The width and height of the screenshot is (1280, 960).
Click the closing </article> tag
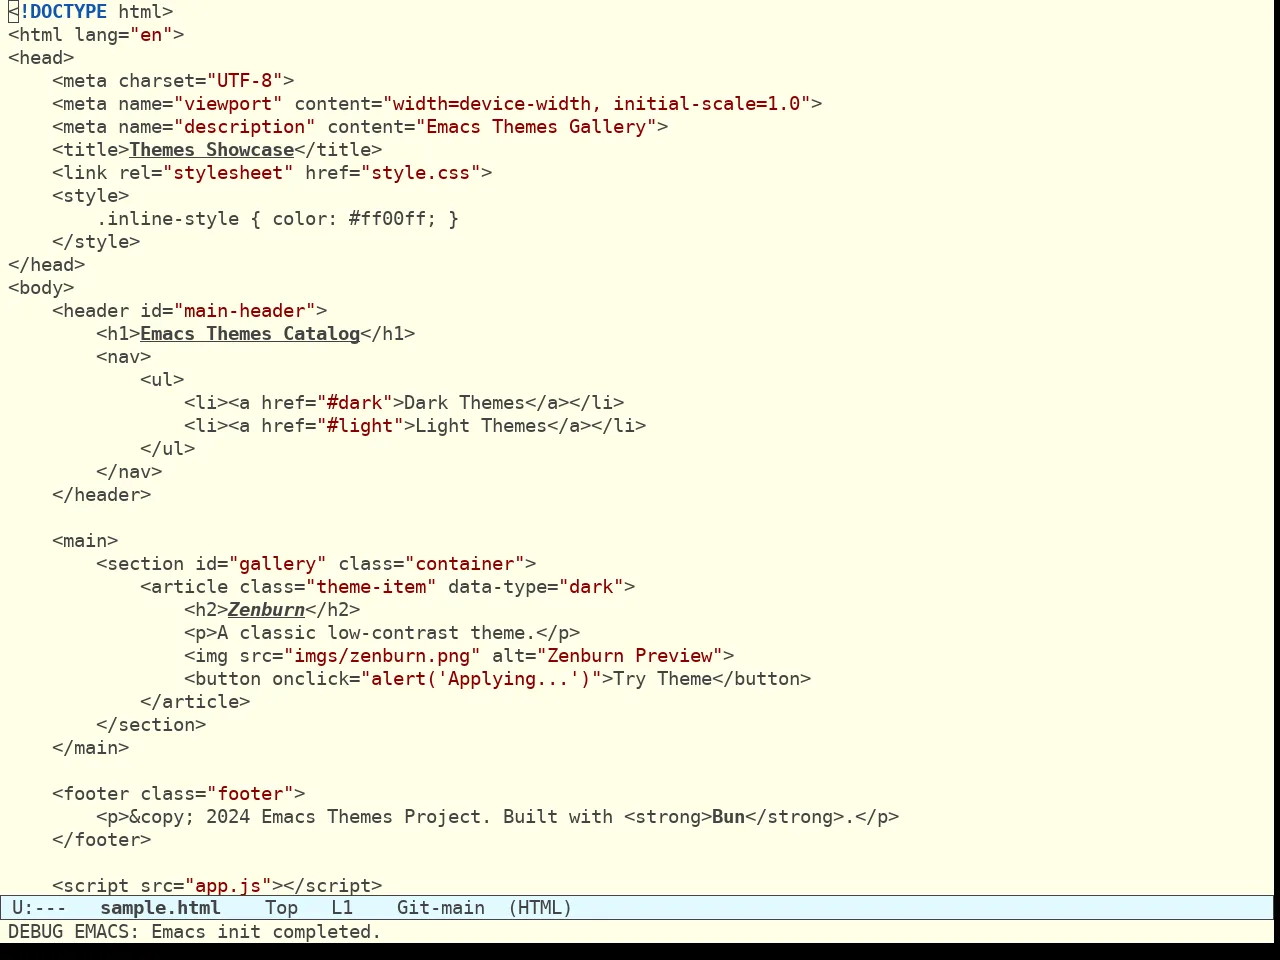click(195, 702)
